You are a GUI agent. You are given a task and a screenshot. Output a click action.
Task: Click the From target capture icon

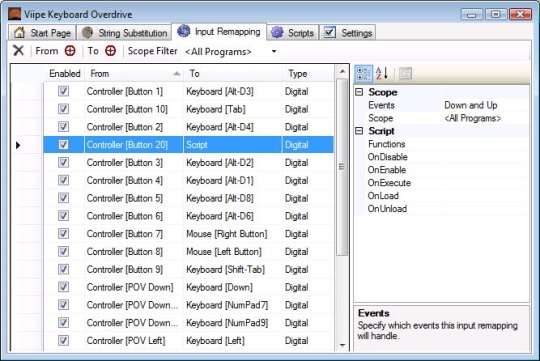(x=70, y=51)
